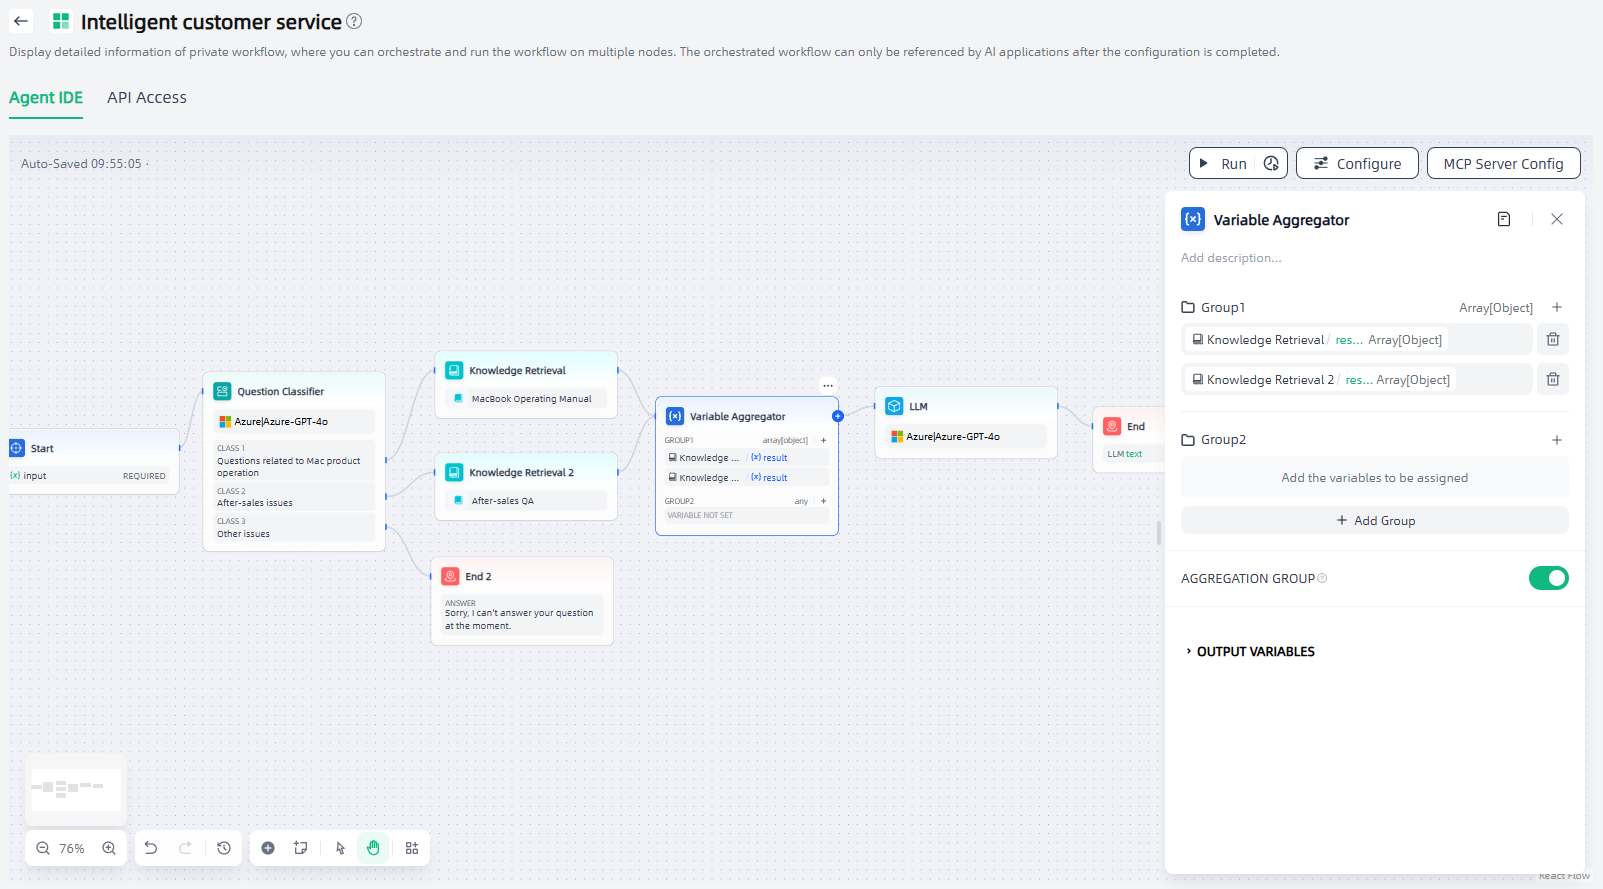
Task: Add a note to the canvas
Action: (x=300, y=848)
